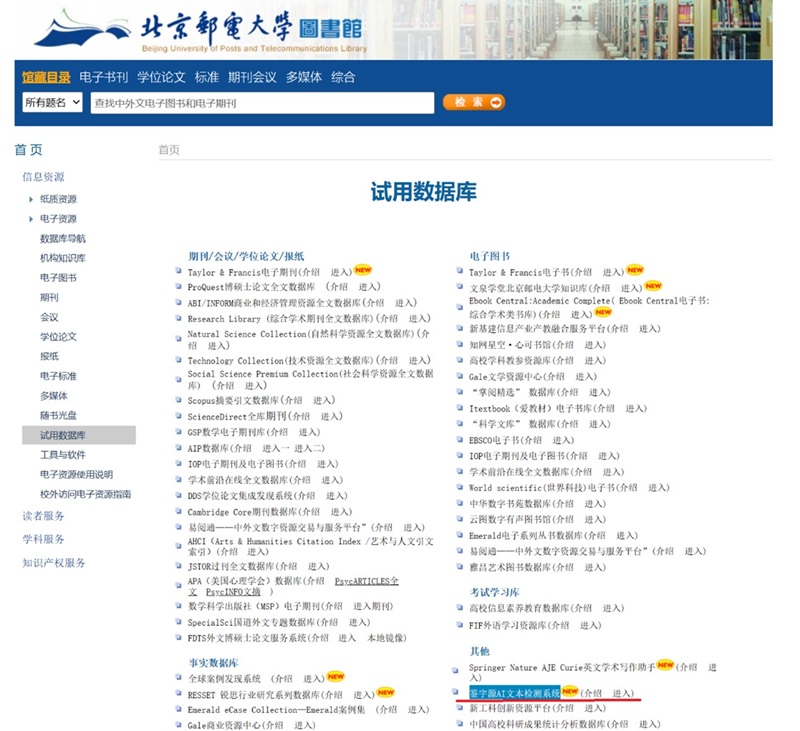
Task: Open the 知识产权服务 sidebar section
Action: coord(54,563)
